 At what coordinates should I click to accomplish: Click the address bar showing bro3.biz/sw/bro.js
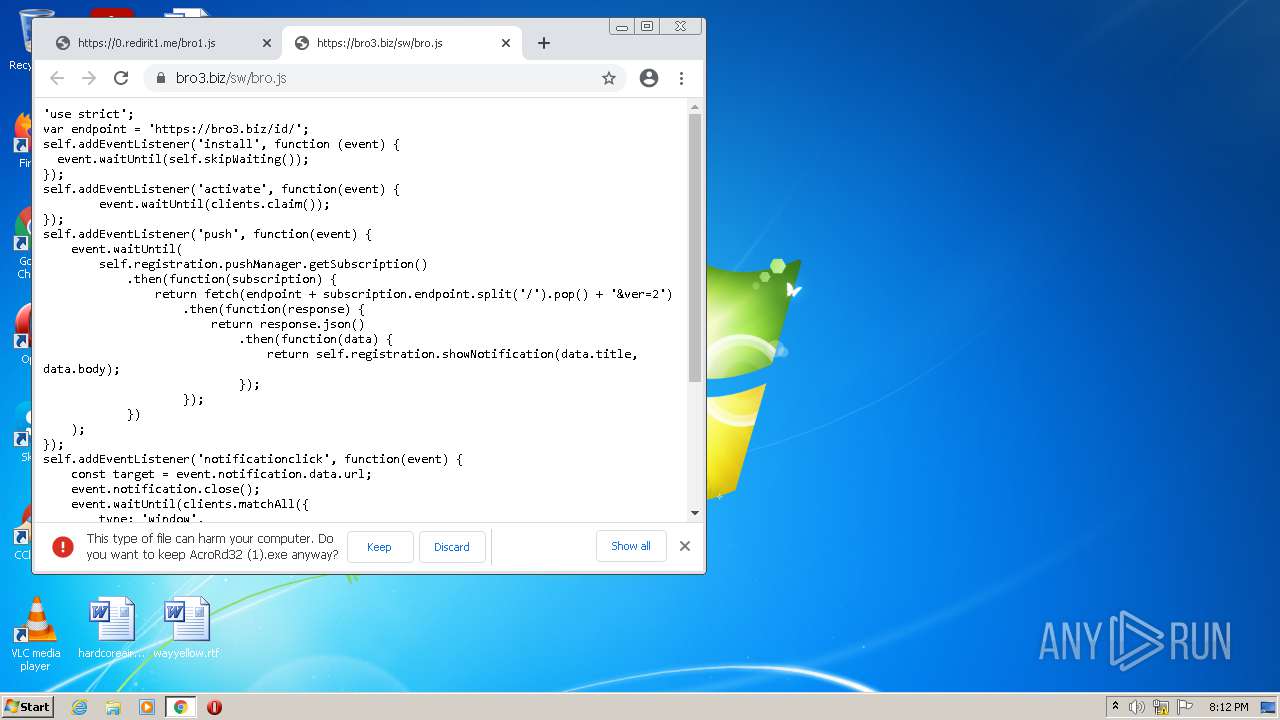point(385,78)
